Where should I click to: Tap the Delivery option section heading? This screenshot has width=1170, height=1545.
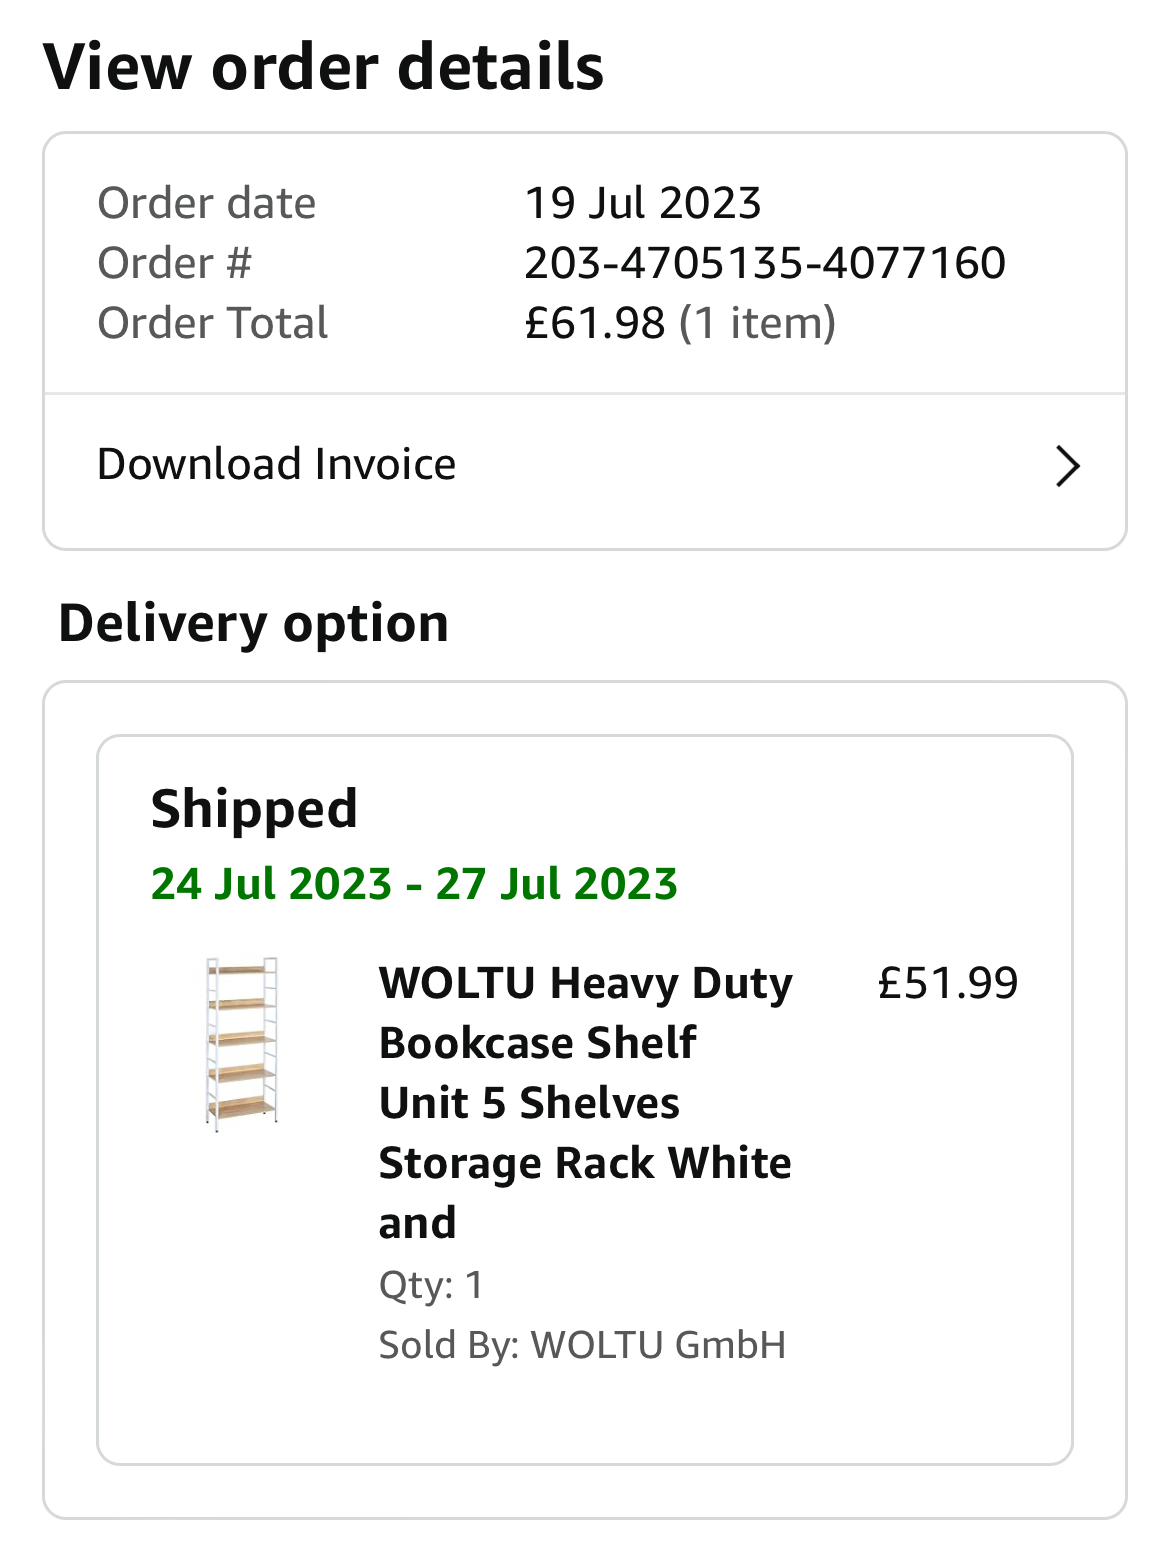(x=254, y=623)
